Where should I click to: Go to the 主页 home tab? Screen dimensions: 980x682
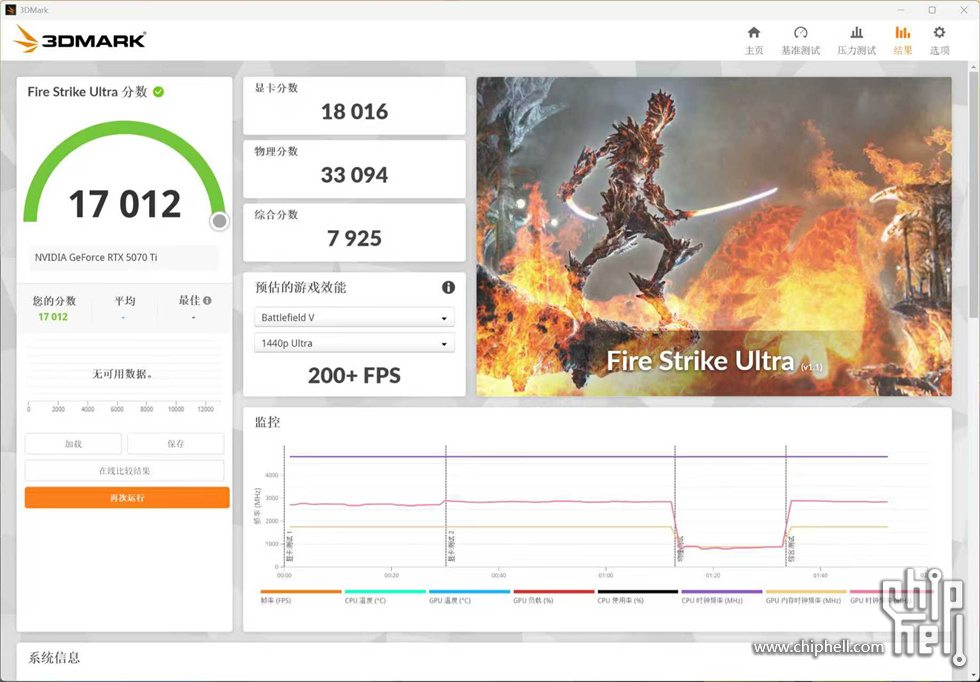coord(754,41)
